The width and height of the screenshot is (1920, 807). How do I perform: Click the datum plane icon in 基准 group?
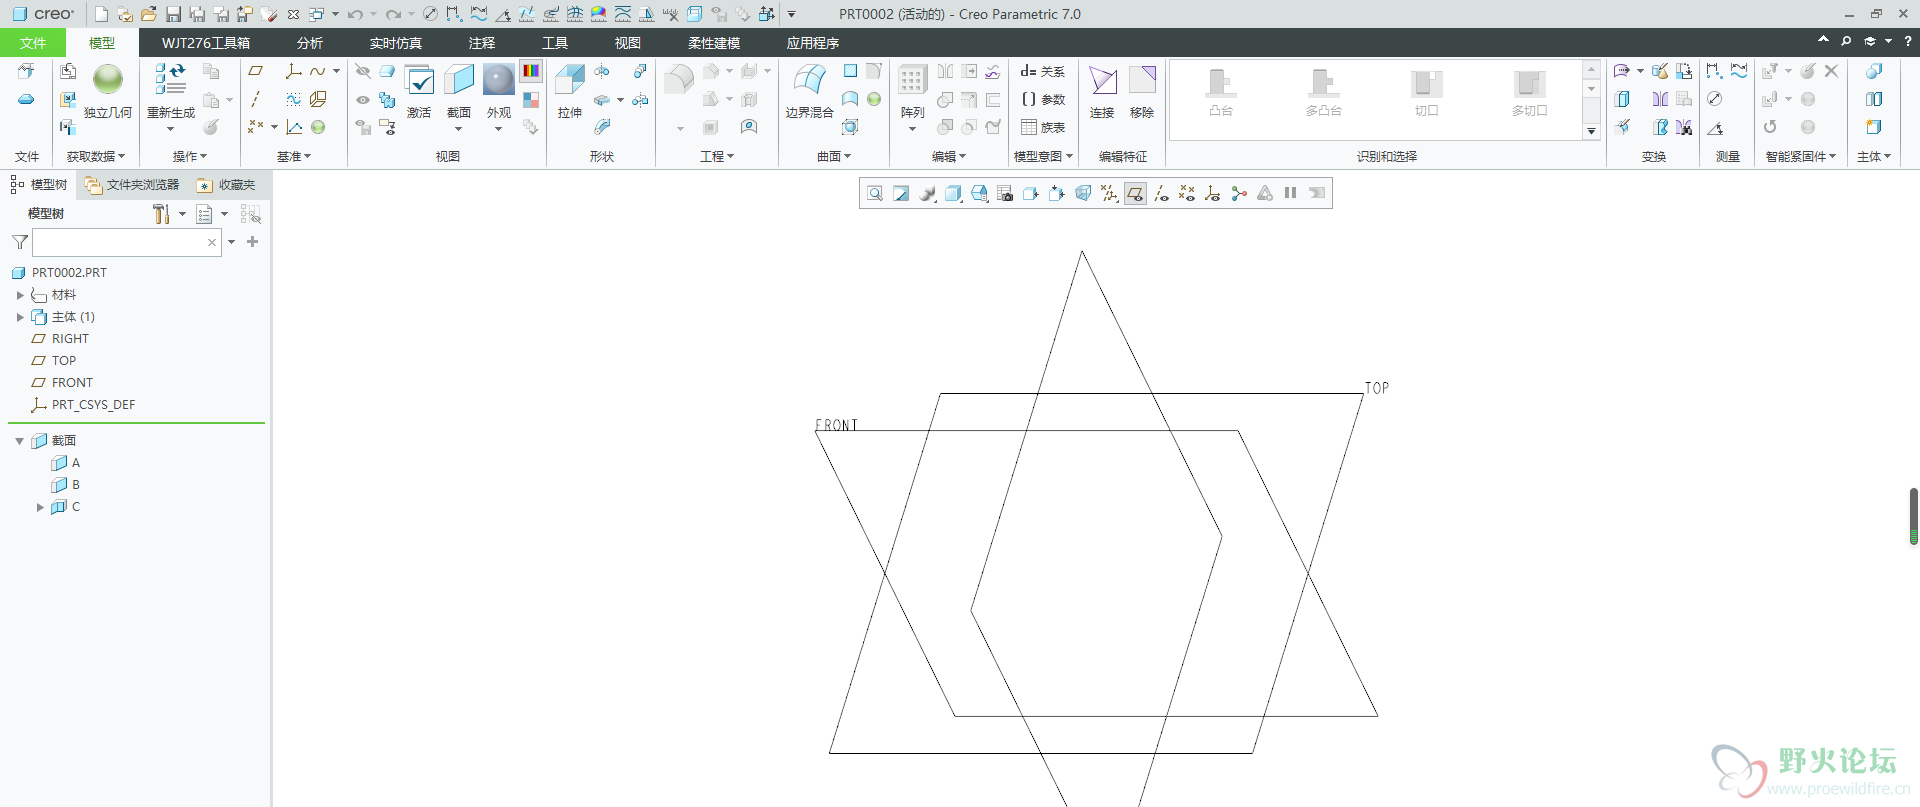[x=256, y=71]
